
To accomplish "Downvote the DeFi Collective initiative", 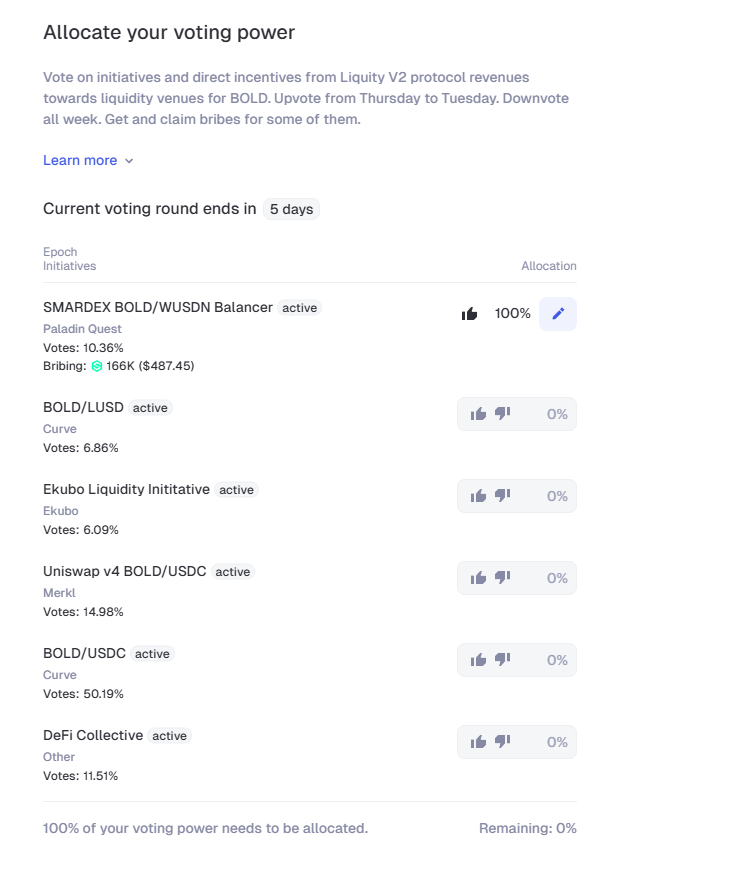I will (x=502, y=742).
